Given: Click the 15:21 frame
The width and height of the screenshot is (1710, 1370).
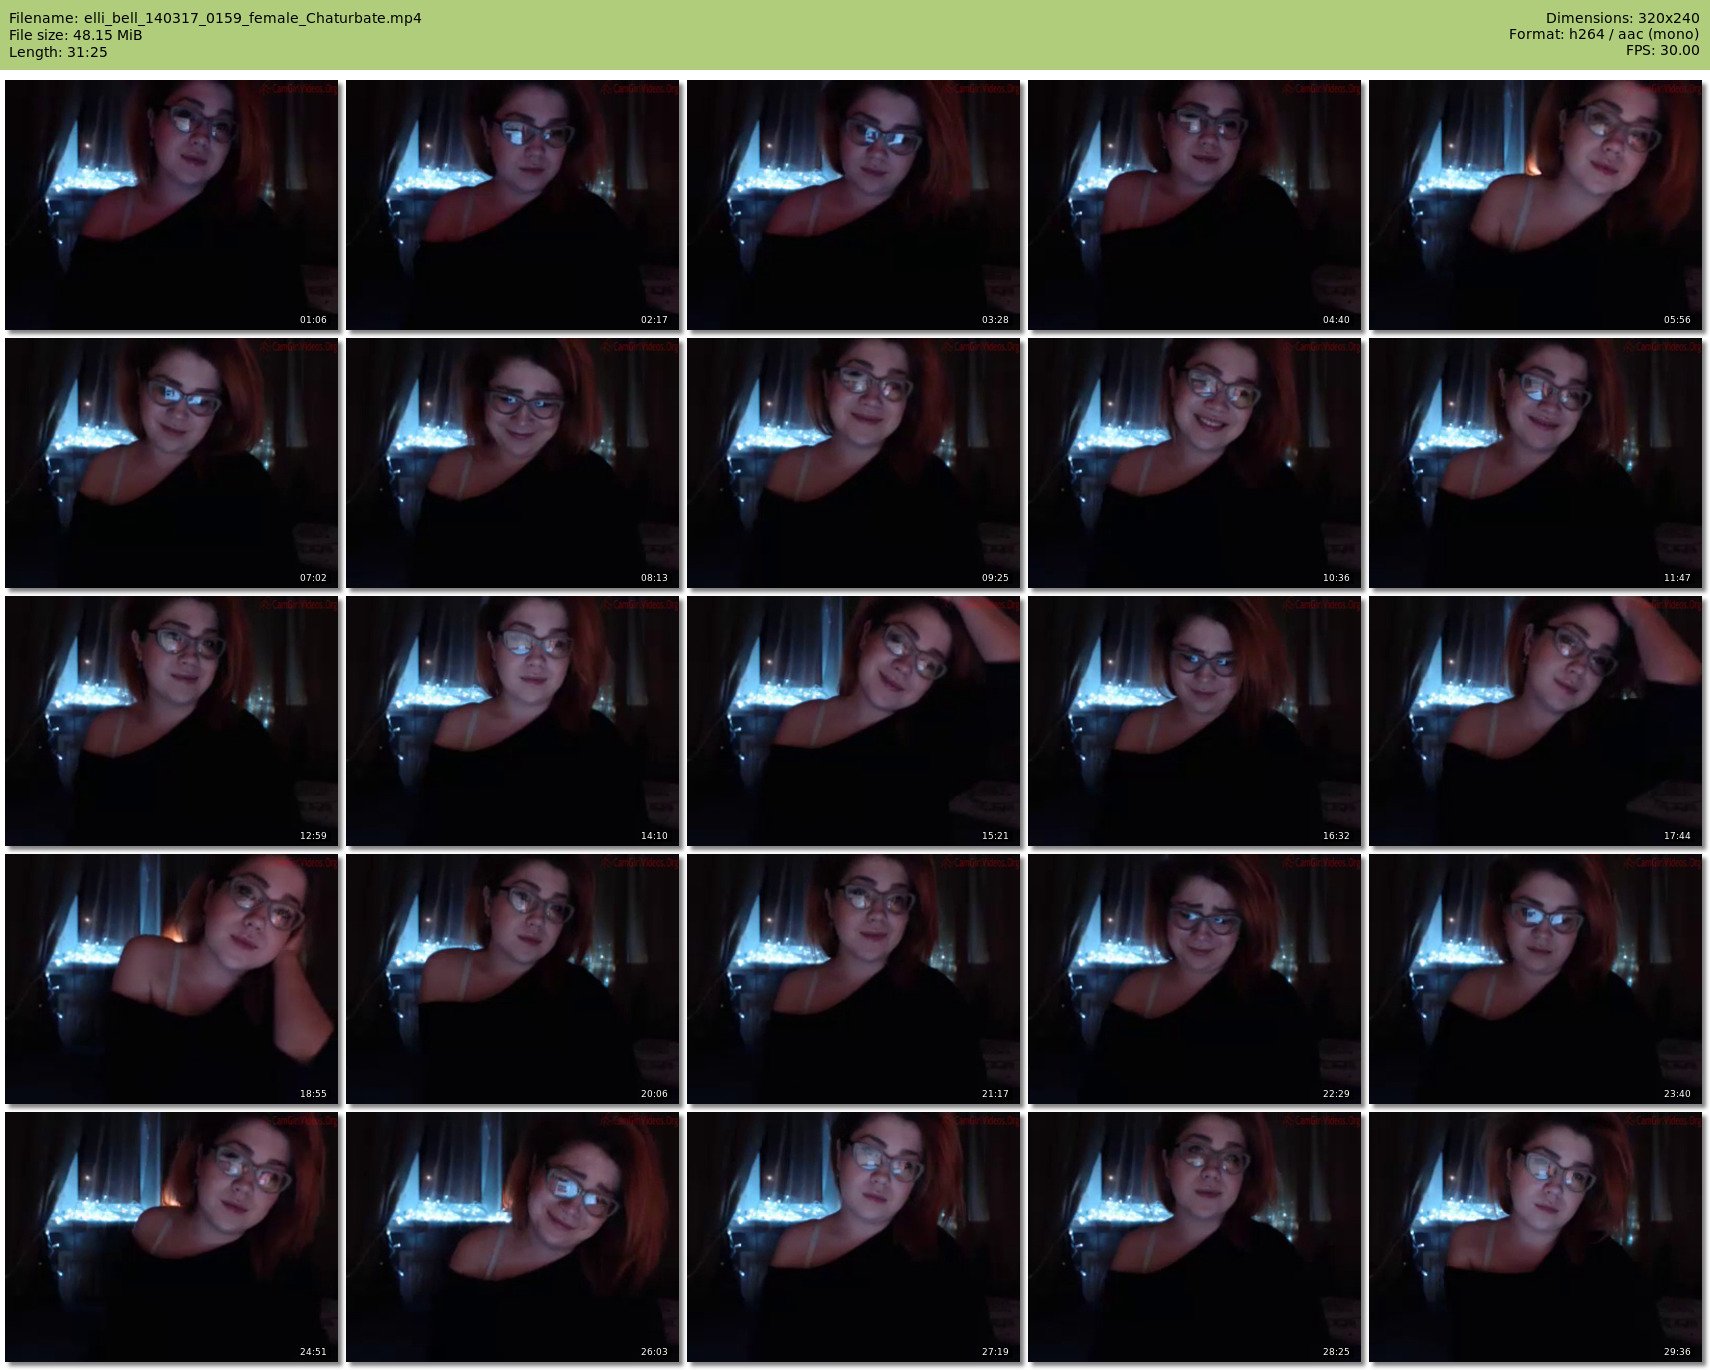Looking at the screenshot, I should coord(854,721).
